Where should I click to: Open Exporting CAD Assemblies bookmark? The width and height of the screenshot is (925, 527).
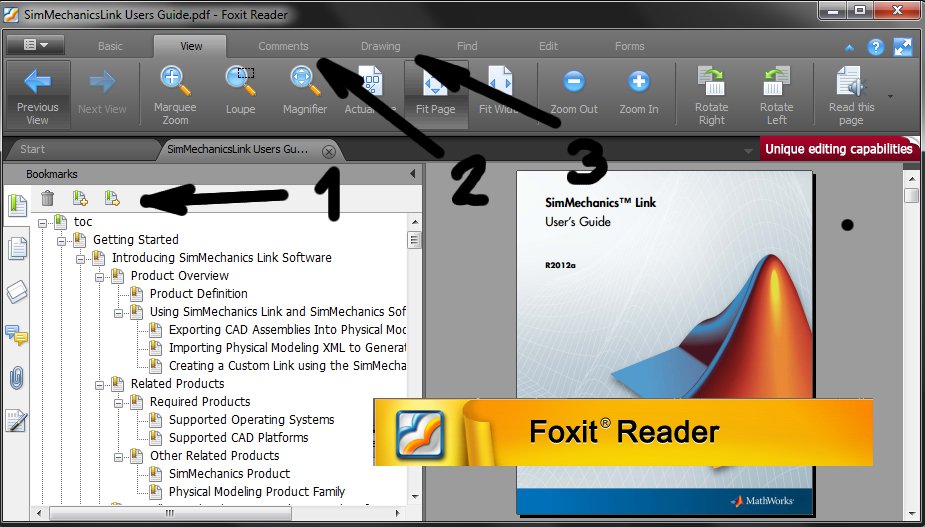coord(287,329)
